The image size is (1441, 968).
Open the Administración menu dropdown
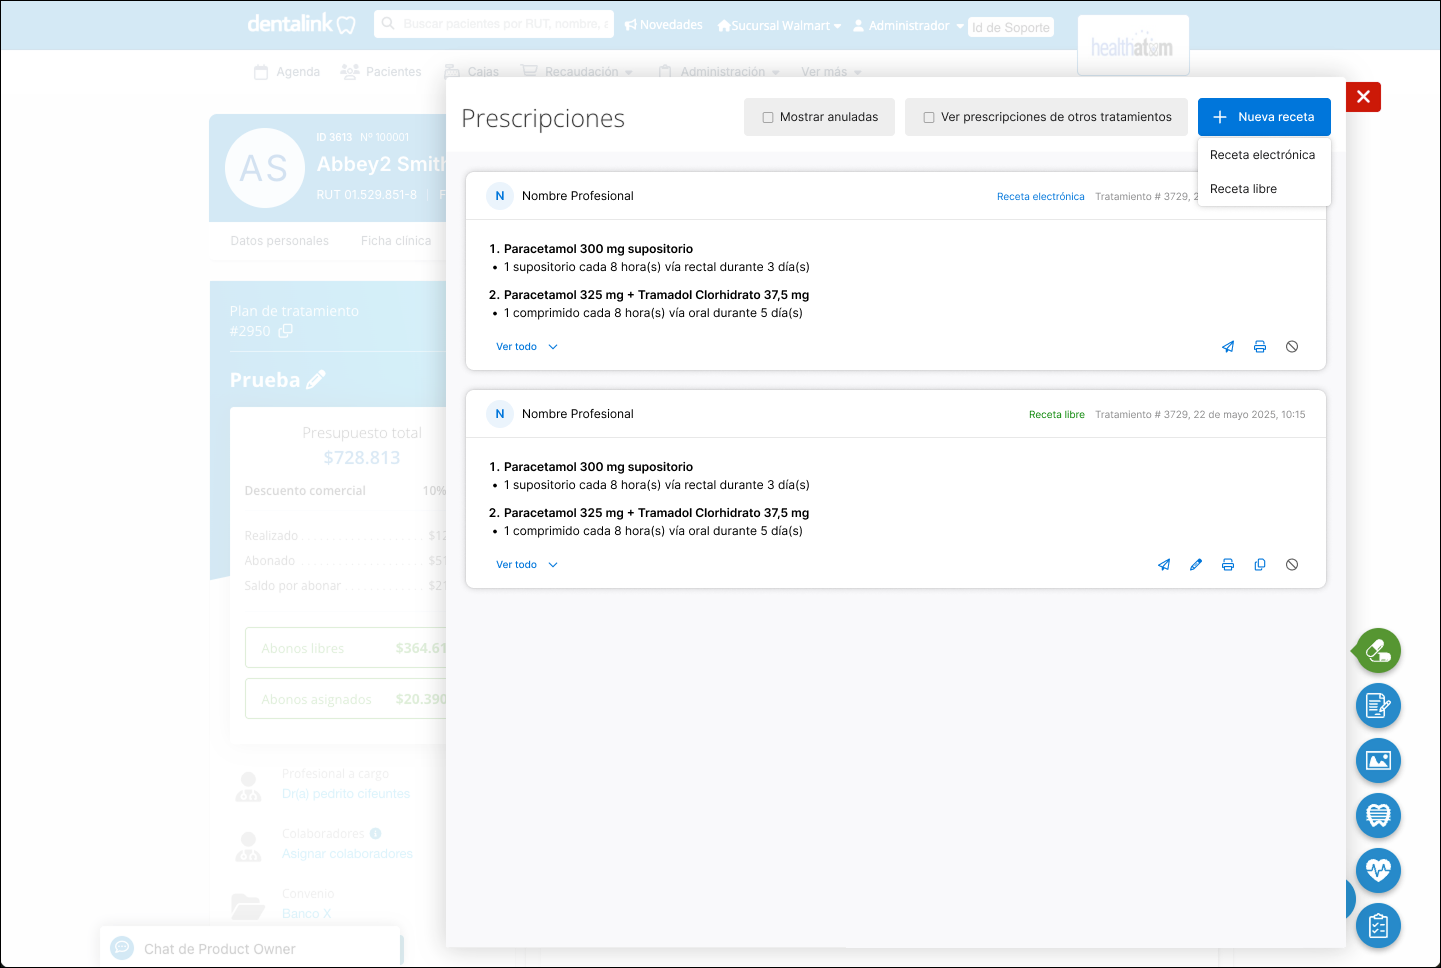pos(719,72)
